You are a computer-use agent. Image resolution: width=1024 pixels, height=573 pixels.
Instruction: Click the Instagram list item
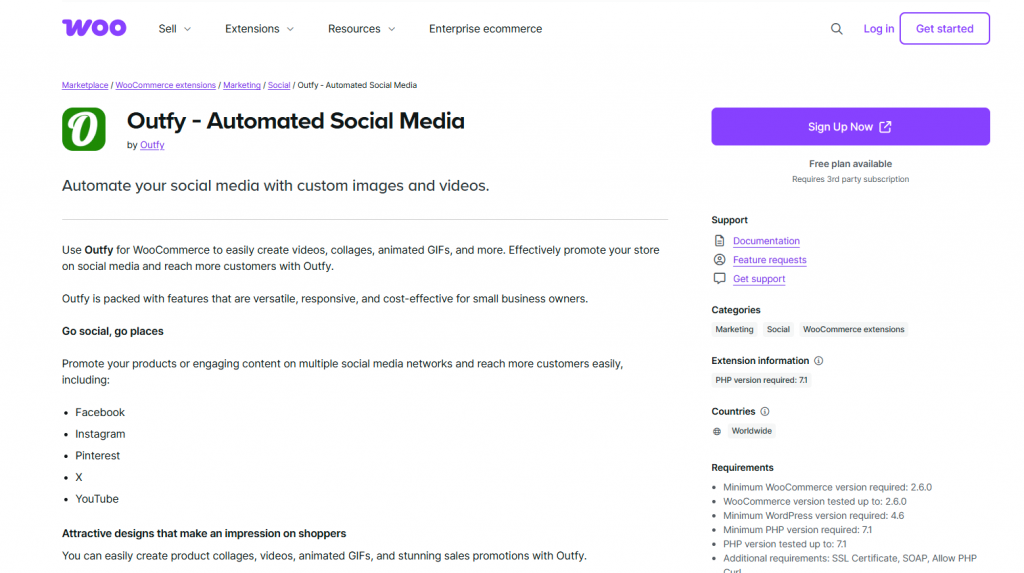click(x=100, y=434)
